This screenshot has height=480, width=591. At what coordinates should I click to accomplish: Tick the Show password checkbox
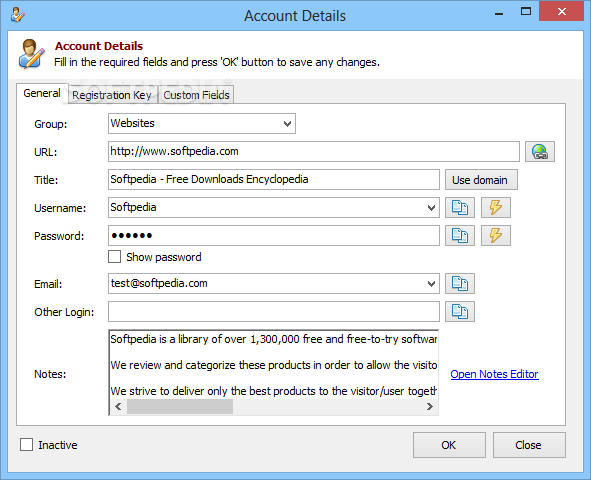(115, 257)
